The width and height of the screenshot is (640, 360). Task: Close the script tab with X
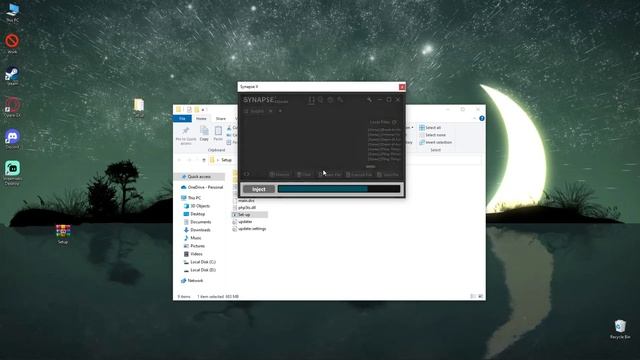(270, 111)
